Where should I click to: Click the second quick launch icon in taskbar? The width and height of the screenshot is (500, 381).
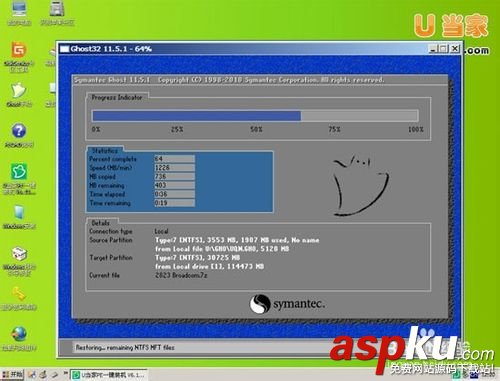point(43,375)
